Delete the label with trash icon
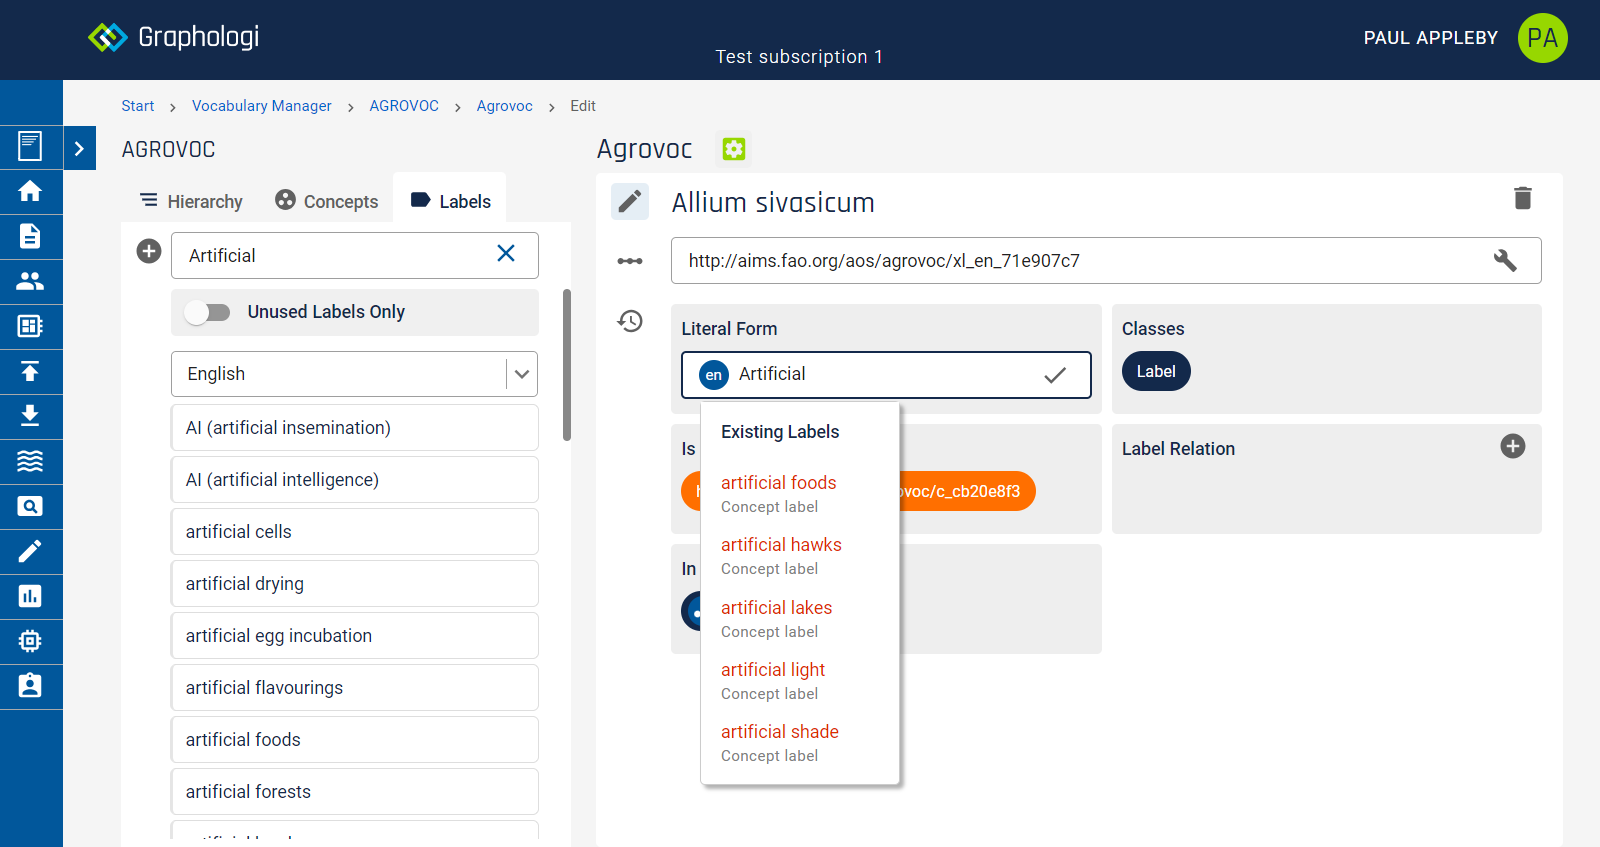The width and height of the screenshot is (1600, 847). (1523, 198)
